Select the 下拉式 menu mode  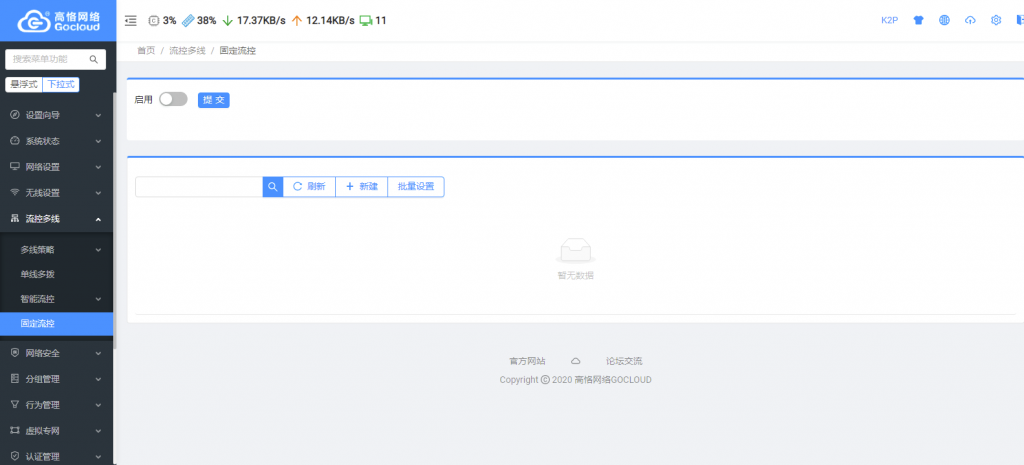pyautogui.click(x=62, y=84)
